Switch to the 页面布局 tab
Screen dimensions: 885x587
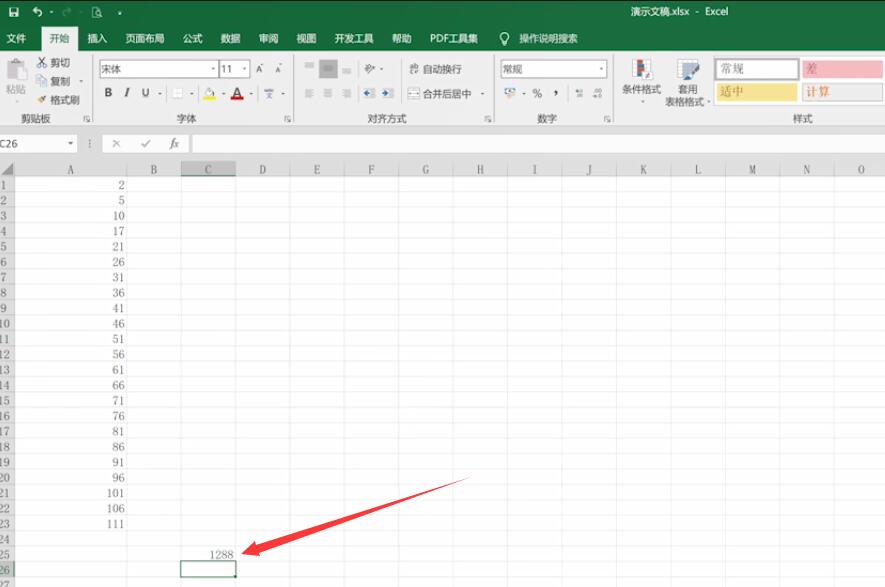point(145,38)
